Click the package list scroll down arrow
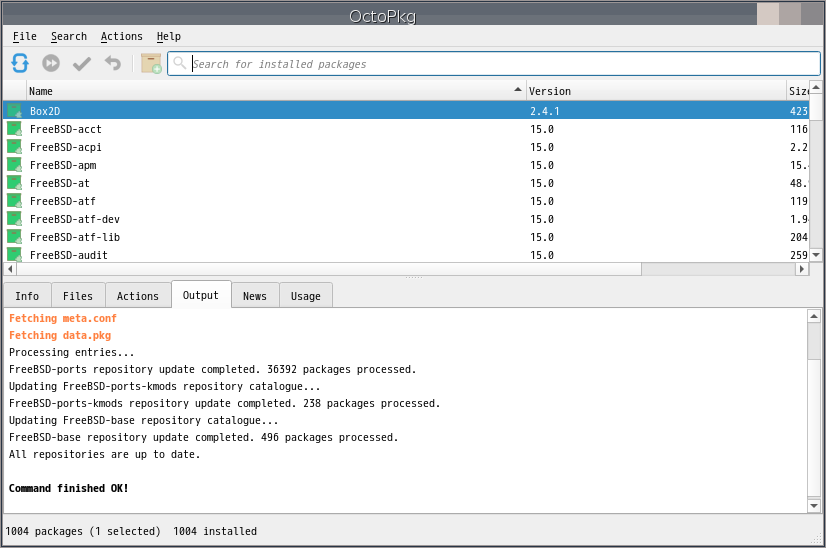Image resolution: width=826 pixels, height=548 pixels. [816, 255]
